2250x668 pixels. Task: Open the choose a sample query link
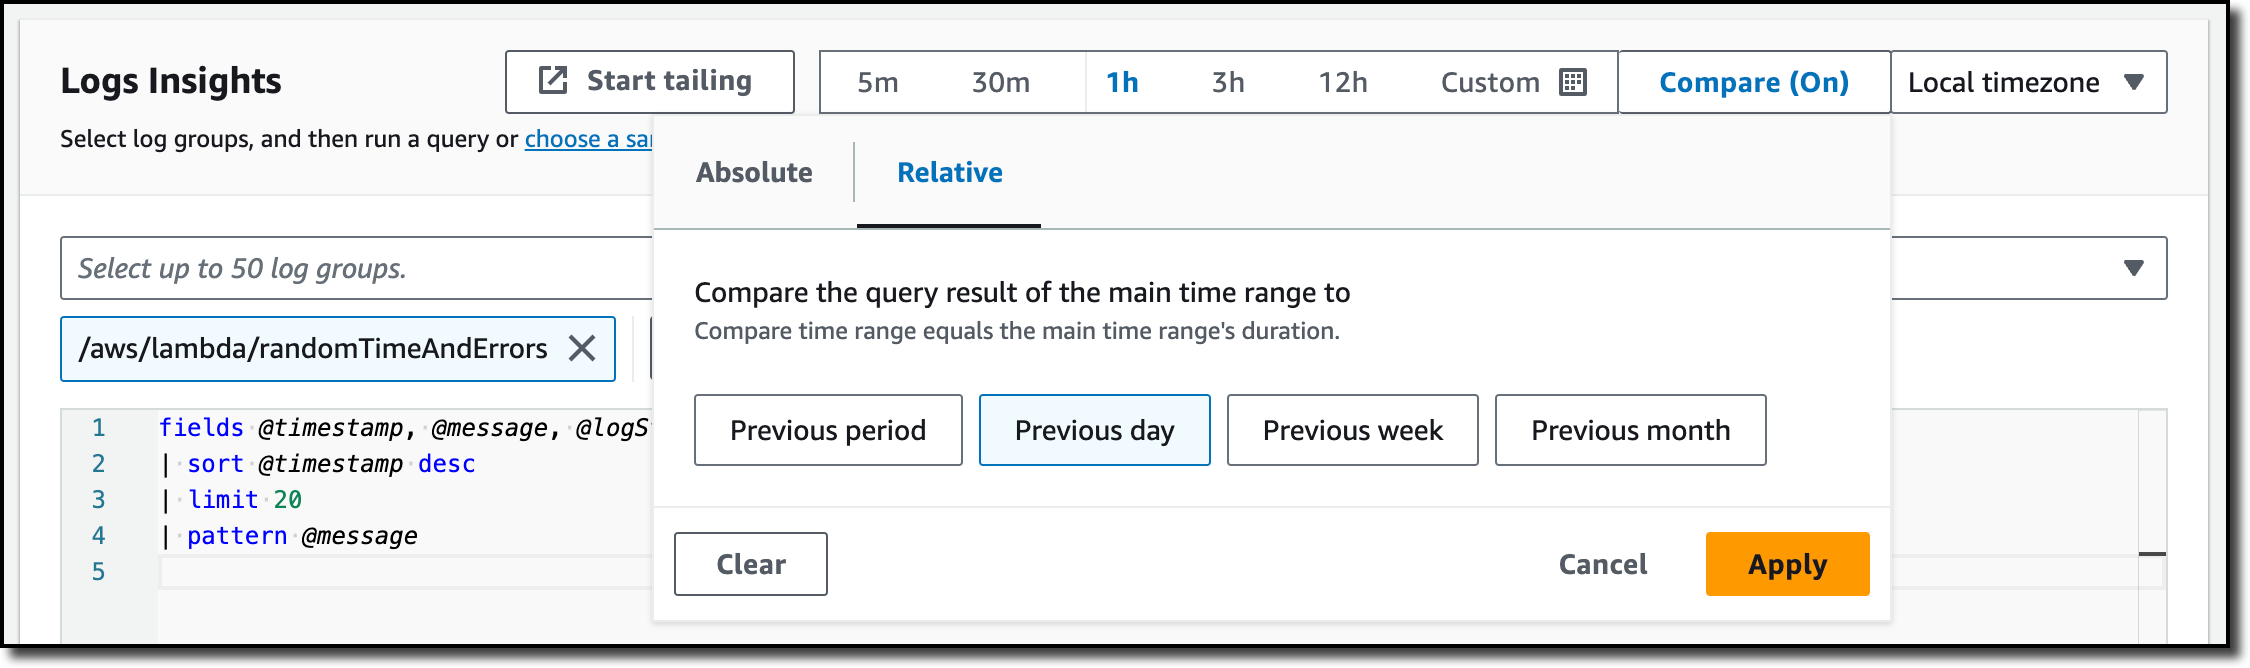[x=588, y=139]
